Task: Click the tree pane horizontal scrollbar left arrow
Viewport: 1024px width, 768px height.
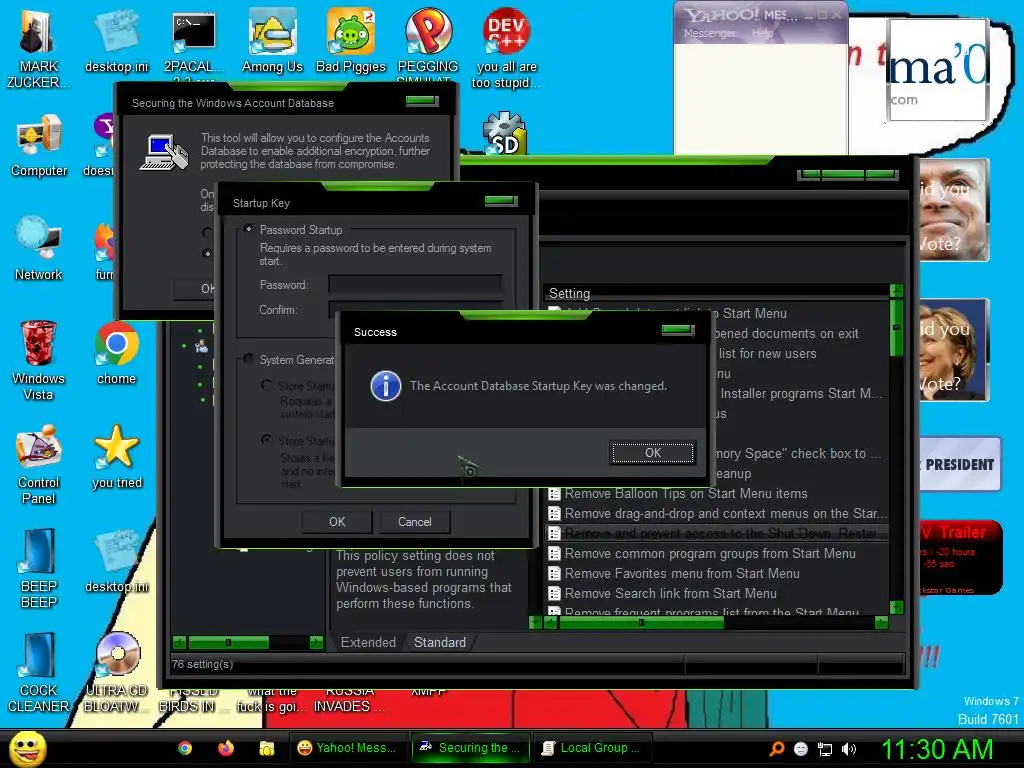Action: click(x=180, y=642)
